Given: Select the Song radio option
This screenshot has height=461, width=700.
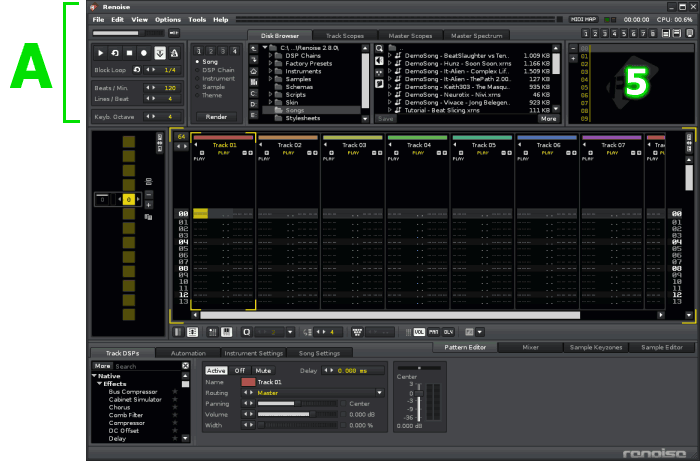Looking at the screenshot, I should [x=207, y=62].
